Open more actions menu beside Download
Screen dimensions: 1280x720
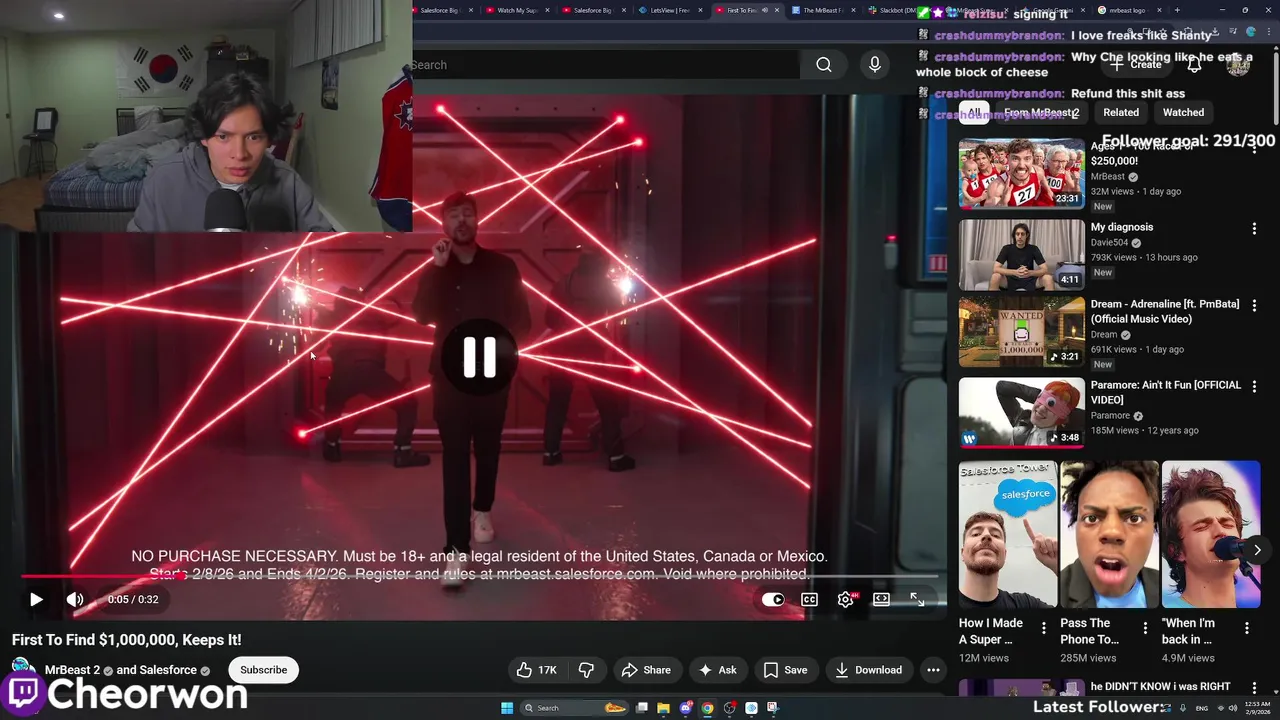pos(933,670)
